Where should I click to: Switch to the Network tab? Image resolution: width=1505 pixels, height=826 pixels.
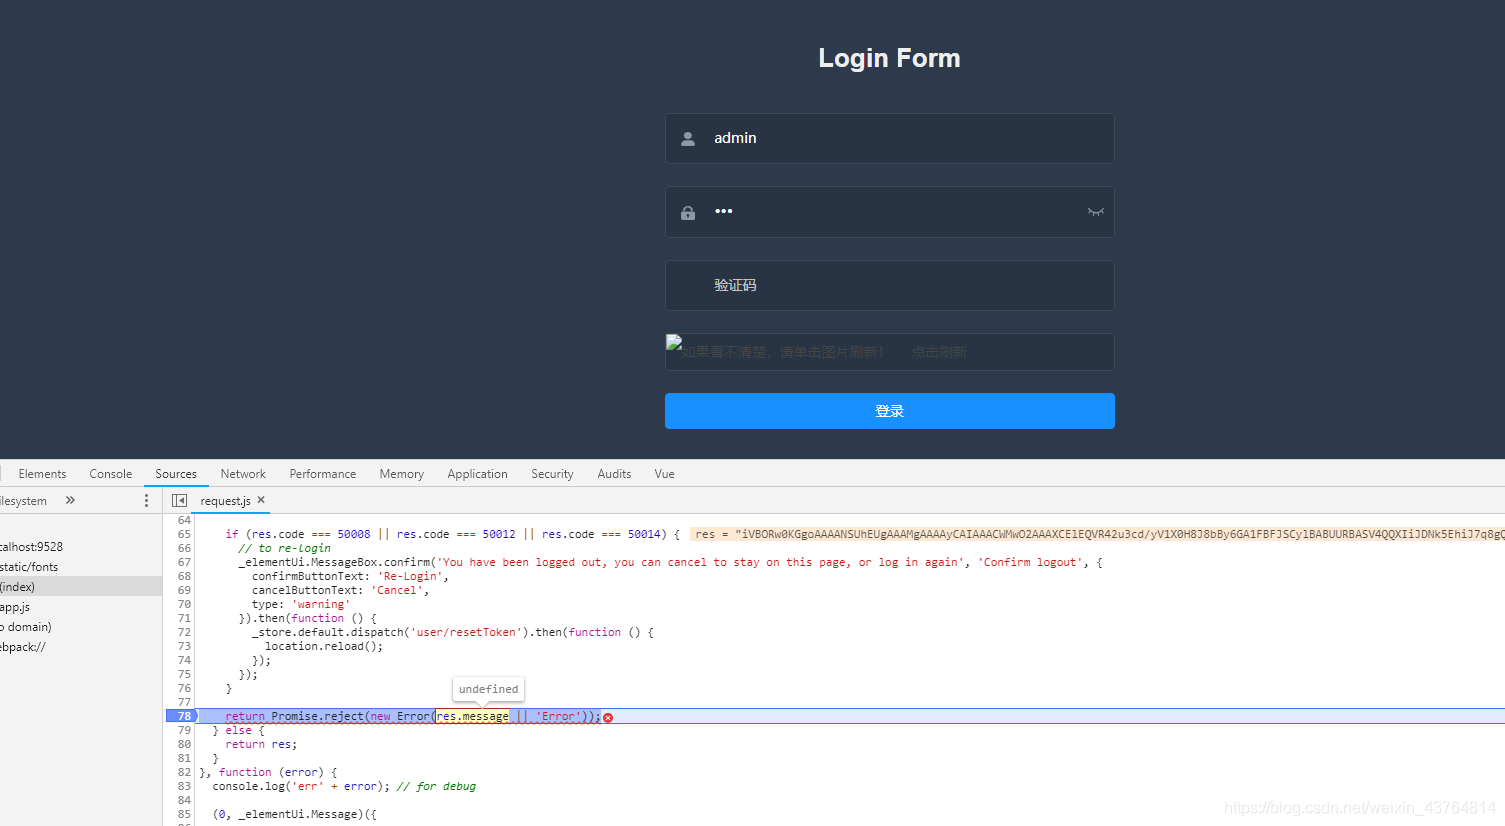click(x=243, y=474)
